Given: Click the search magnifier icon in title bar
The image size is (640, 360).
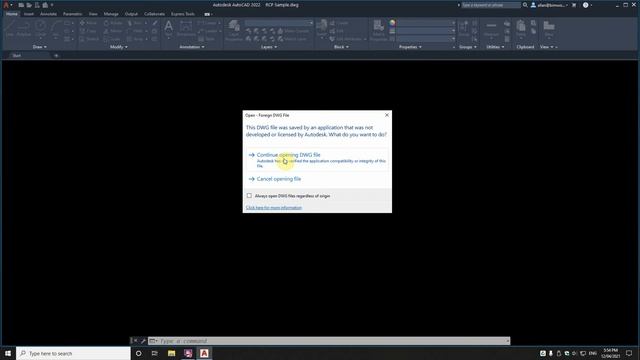Looking at the screenshot, I should point(525,5).
